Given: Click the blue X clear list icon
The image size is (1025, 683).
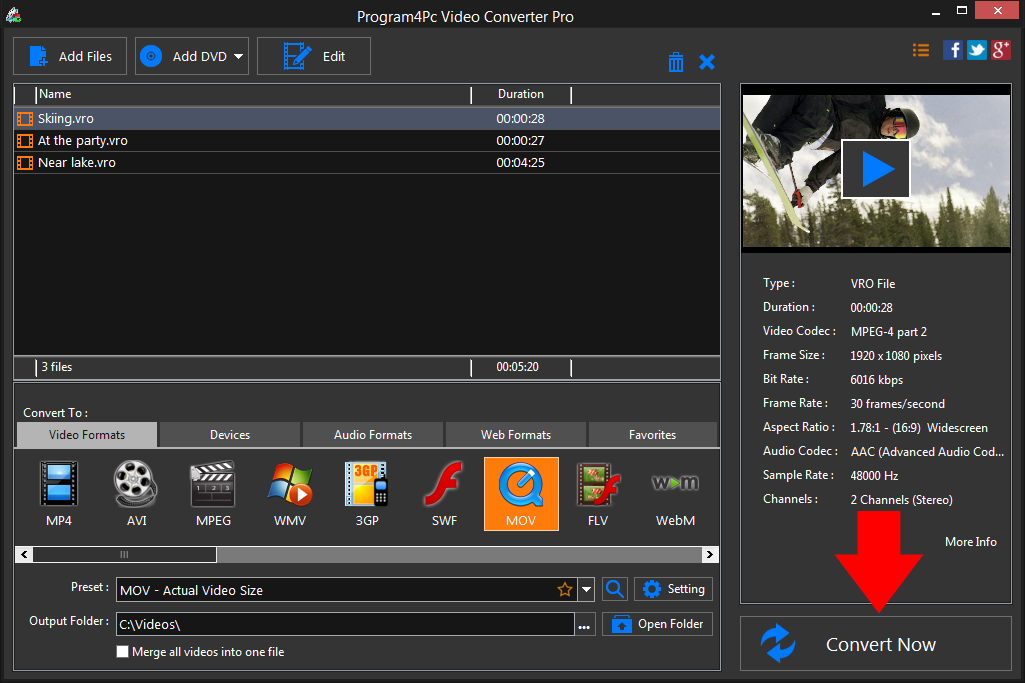Looking at the screenshot, I should (707, 62).
